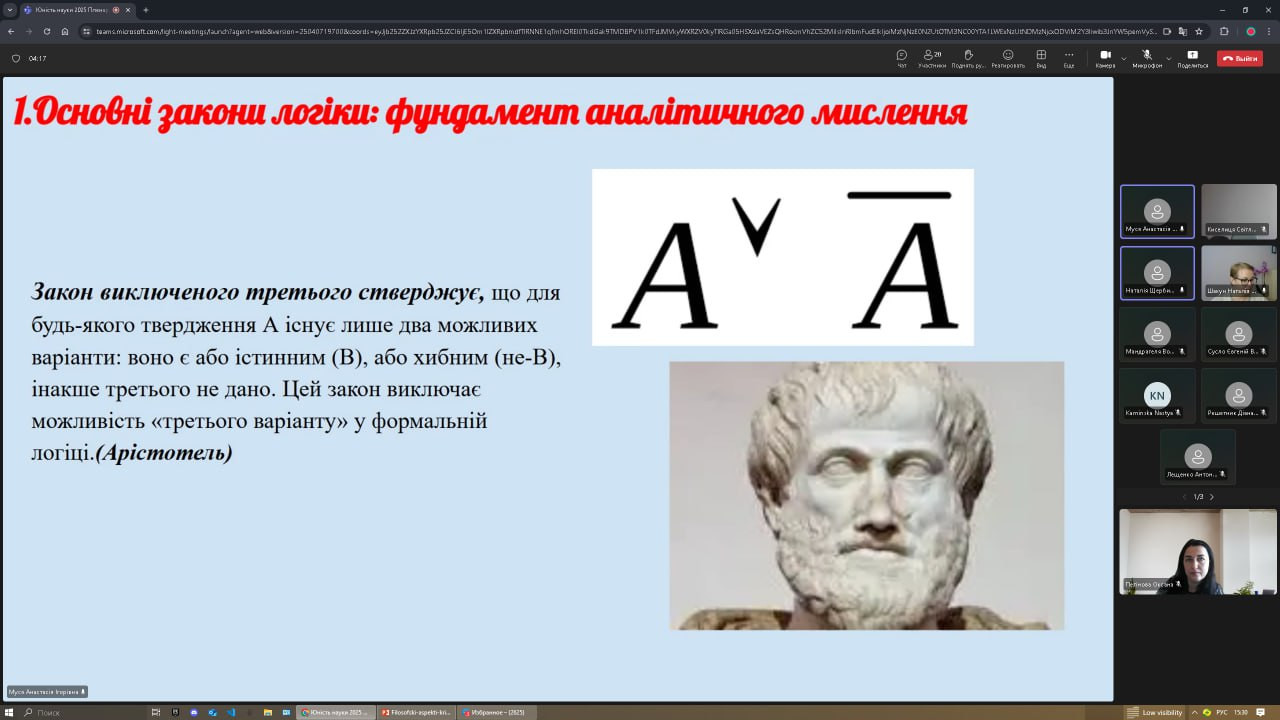Open the More (Еще) options menu
This screenshot has width=1280, height=720.
[x=1069, y=58]
